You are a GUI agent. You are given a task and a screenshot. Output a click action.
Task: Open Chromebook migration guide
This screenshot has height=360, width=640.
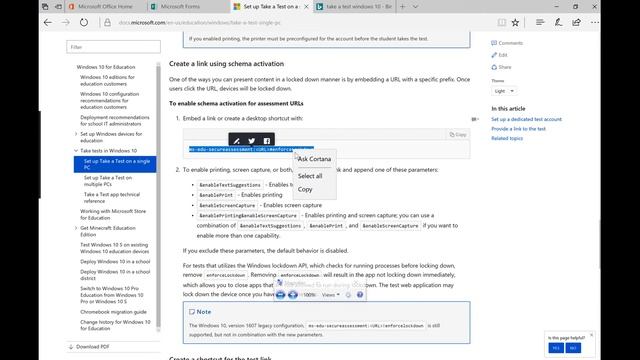tap(113, 312)
